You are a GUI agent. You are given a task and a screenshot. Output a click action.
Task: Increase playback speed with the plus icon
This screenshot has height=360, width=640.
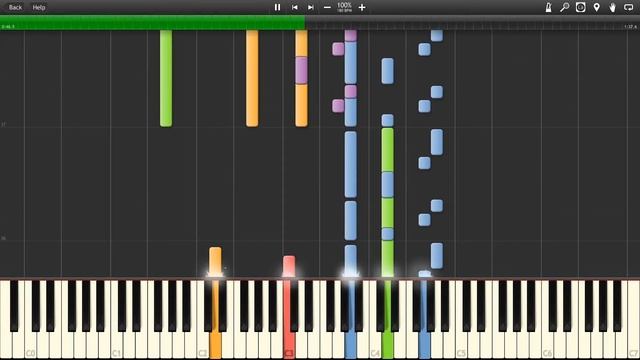click(362, 7)
